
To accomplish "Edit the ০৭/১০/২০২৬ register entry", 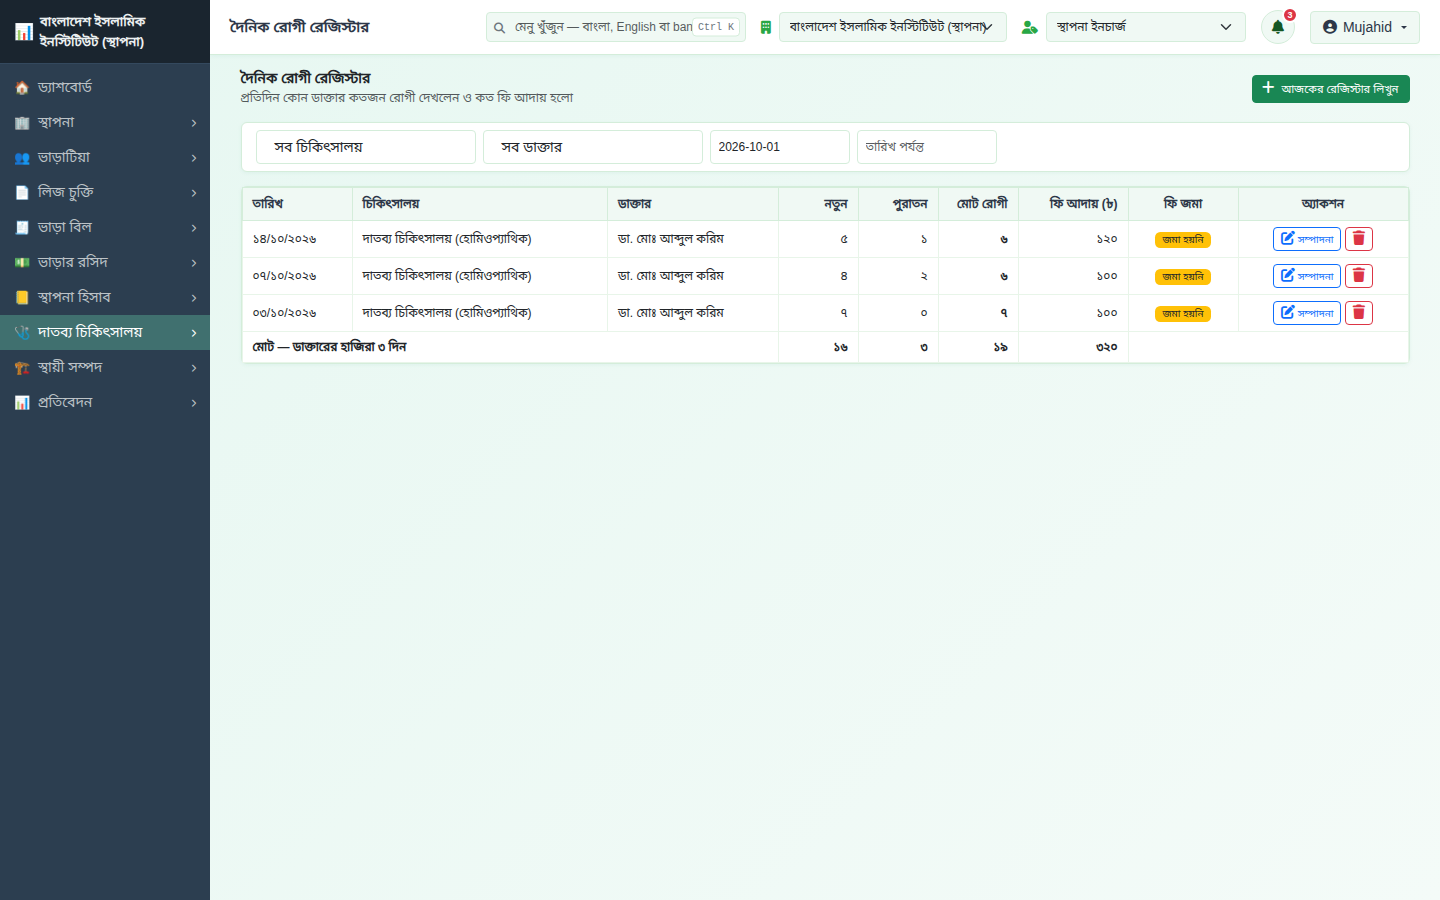I will point(1307,276).
